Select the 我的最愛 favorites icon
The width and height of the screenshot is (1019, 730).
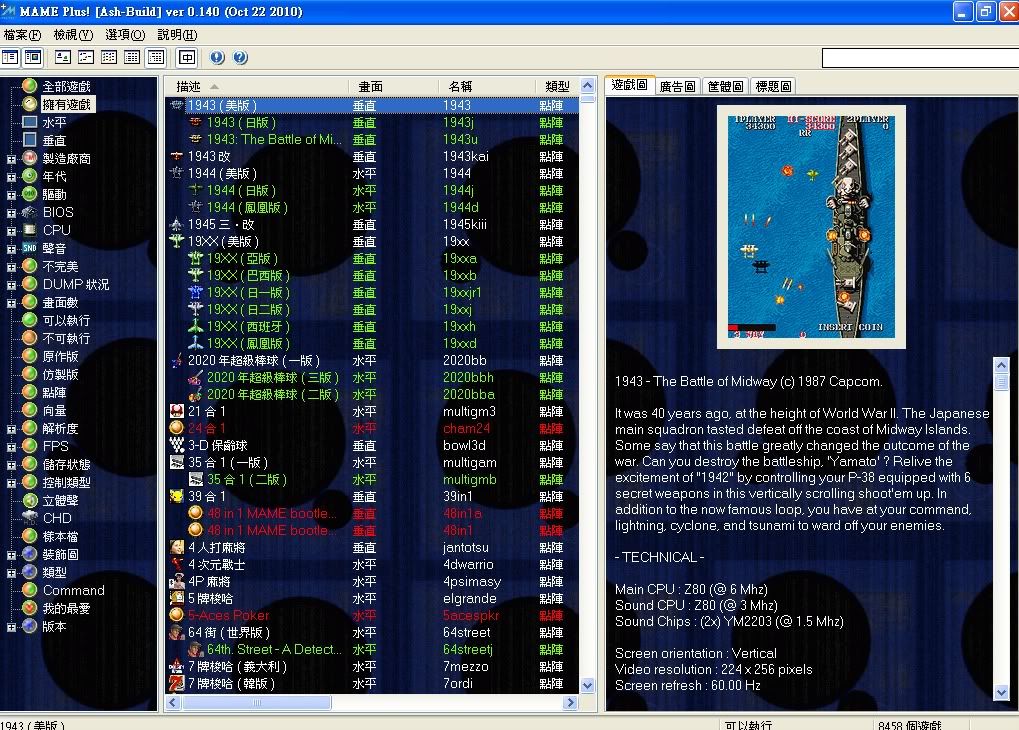pos(29,608)
